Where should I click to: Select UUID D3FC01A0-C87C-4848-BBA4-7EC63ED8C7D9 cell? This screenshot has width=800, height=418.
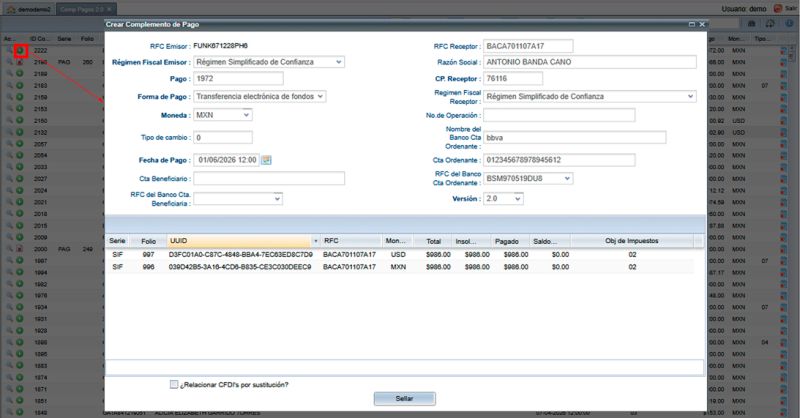(x=240, y=255)
